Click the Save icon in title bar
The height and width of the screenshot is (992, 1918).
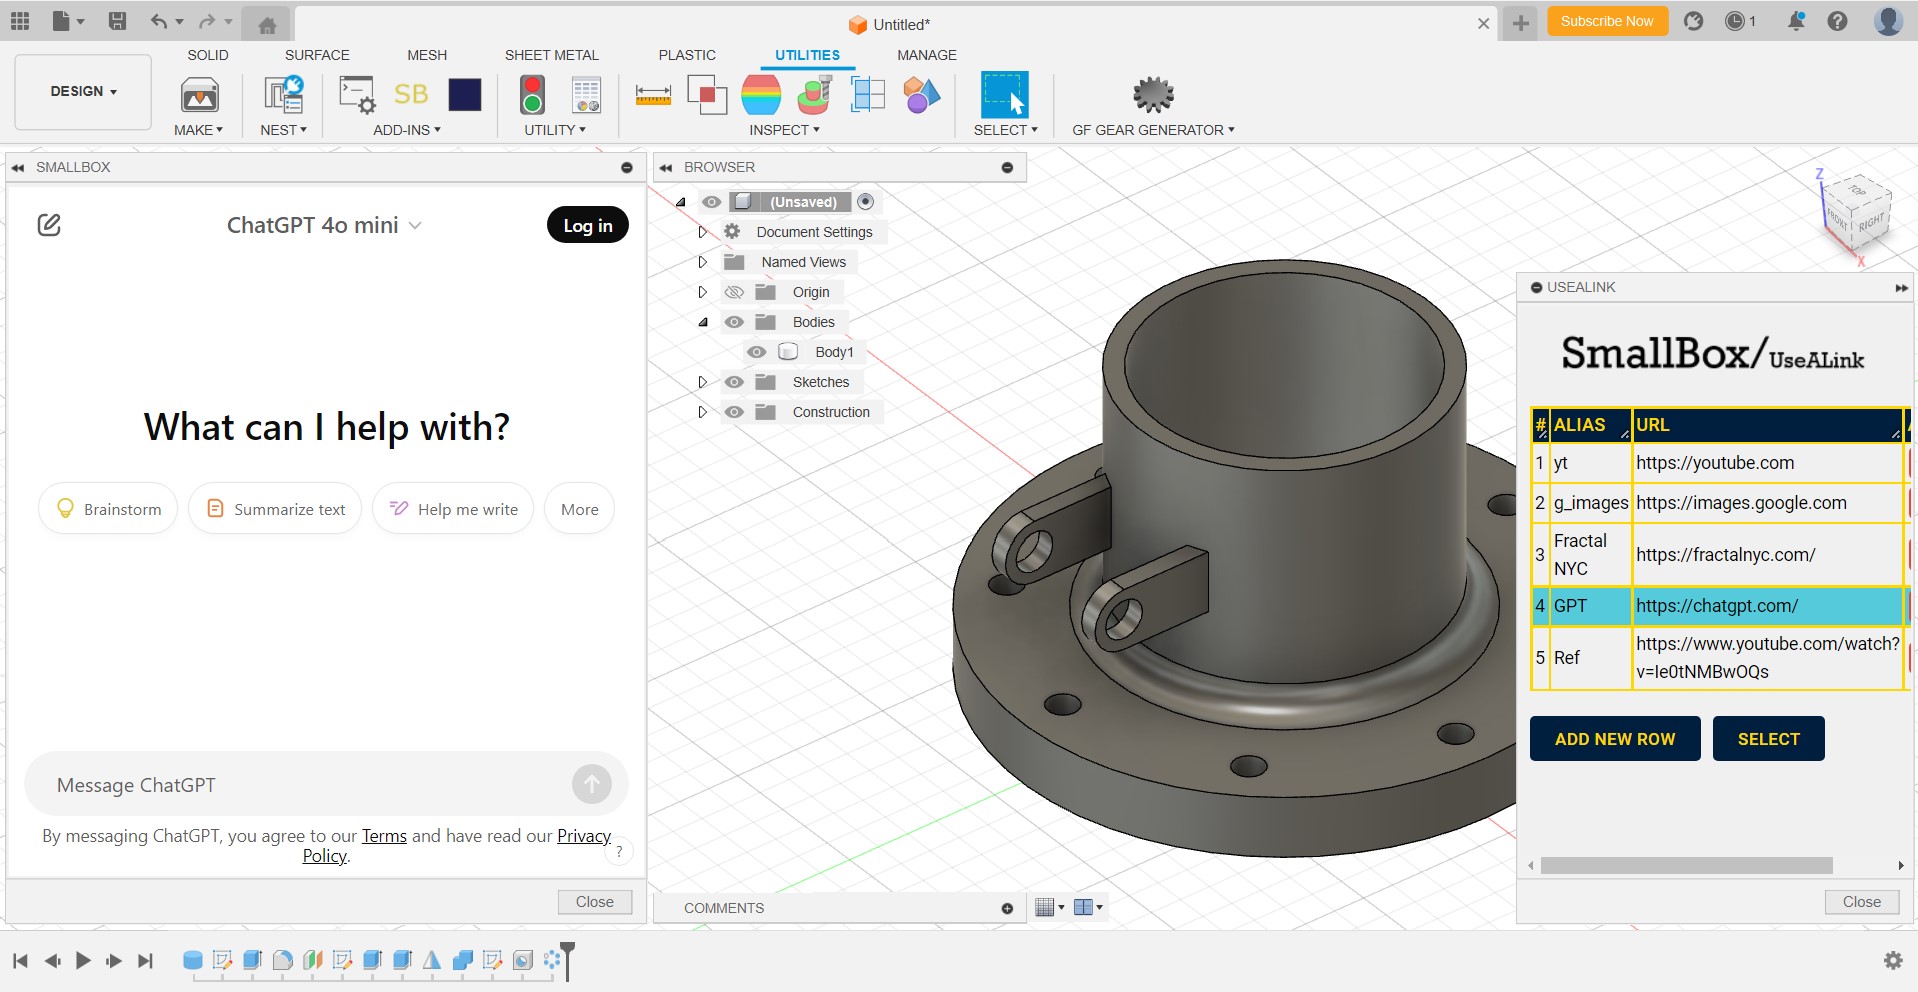[117, 21]
